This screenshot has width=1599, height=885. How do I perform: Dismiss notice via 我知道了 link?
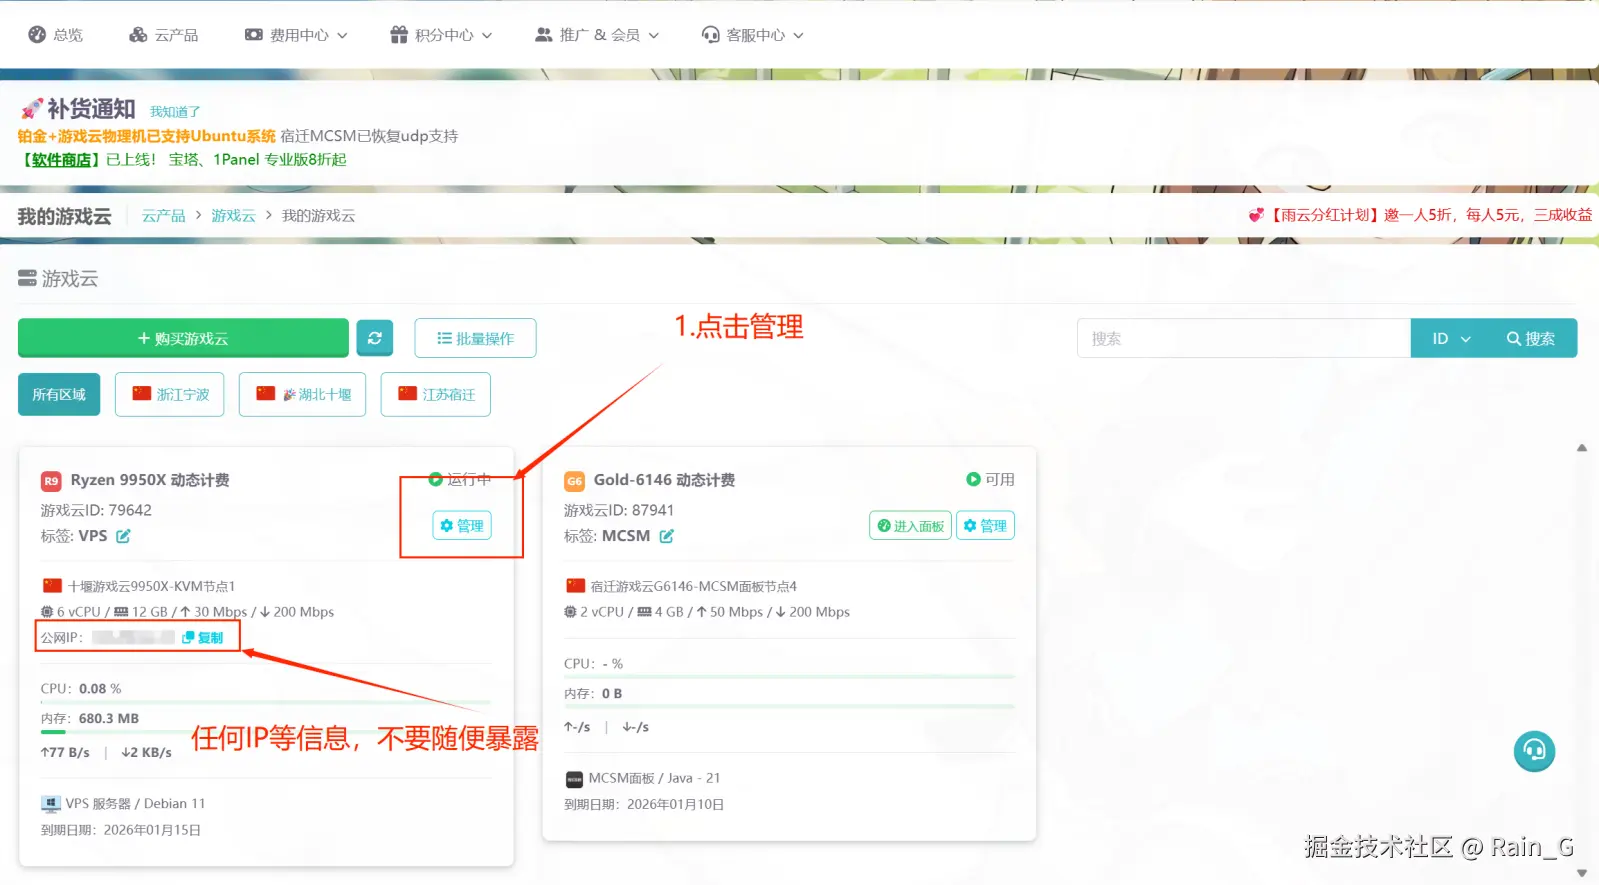click(x=175, y=112)
